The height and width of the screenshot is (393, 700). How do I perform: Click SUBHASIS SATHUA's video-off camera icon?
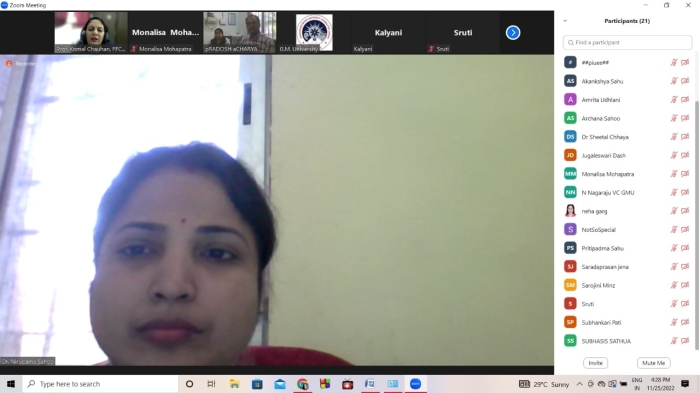[x=685, y=341]
